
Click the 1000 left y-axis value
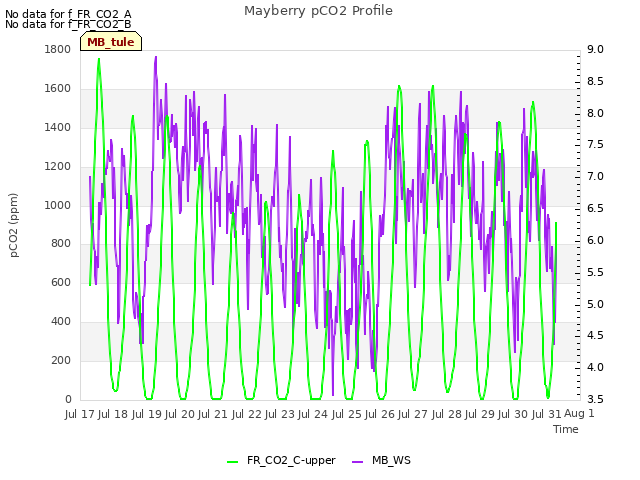[x=58, y=205]
